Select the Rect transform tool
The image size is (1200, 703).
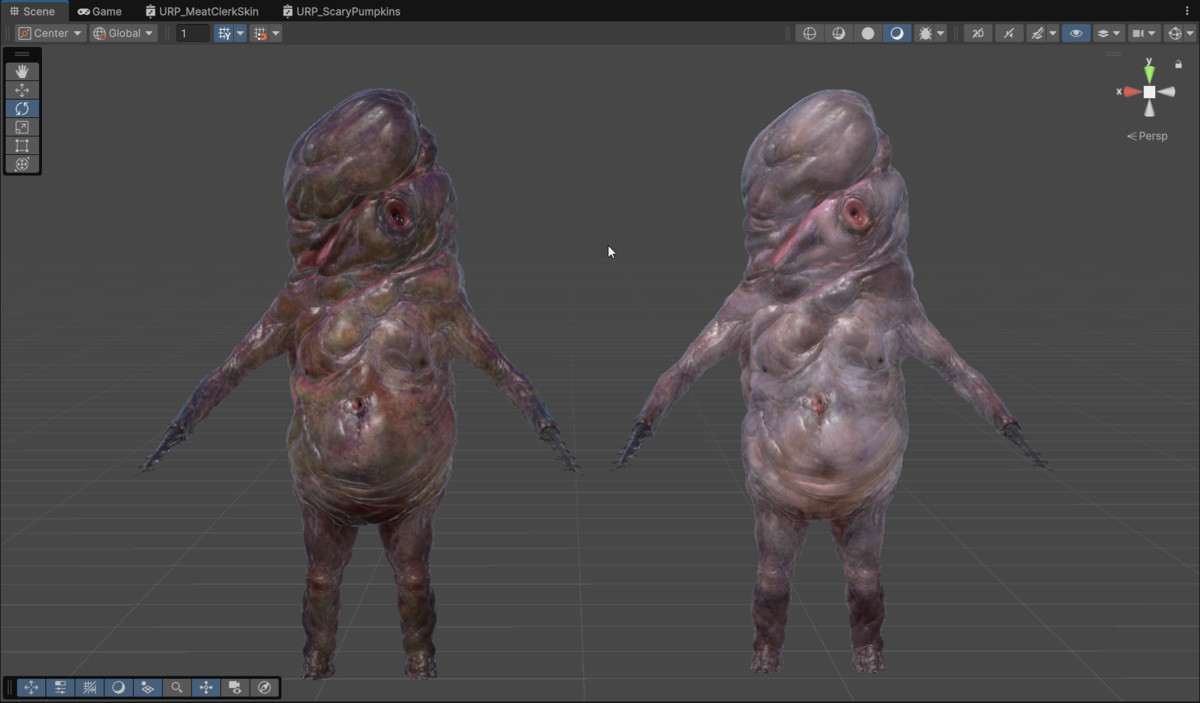click(22, 145)
